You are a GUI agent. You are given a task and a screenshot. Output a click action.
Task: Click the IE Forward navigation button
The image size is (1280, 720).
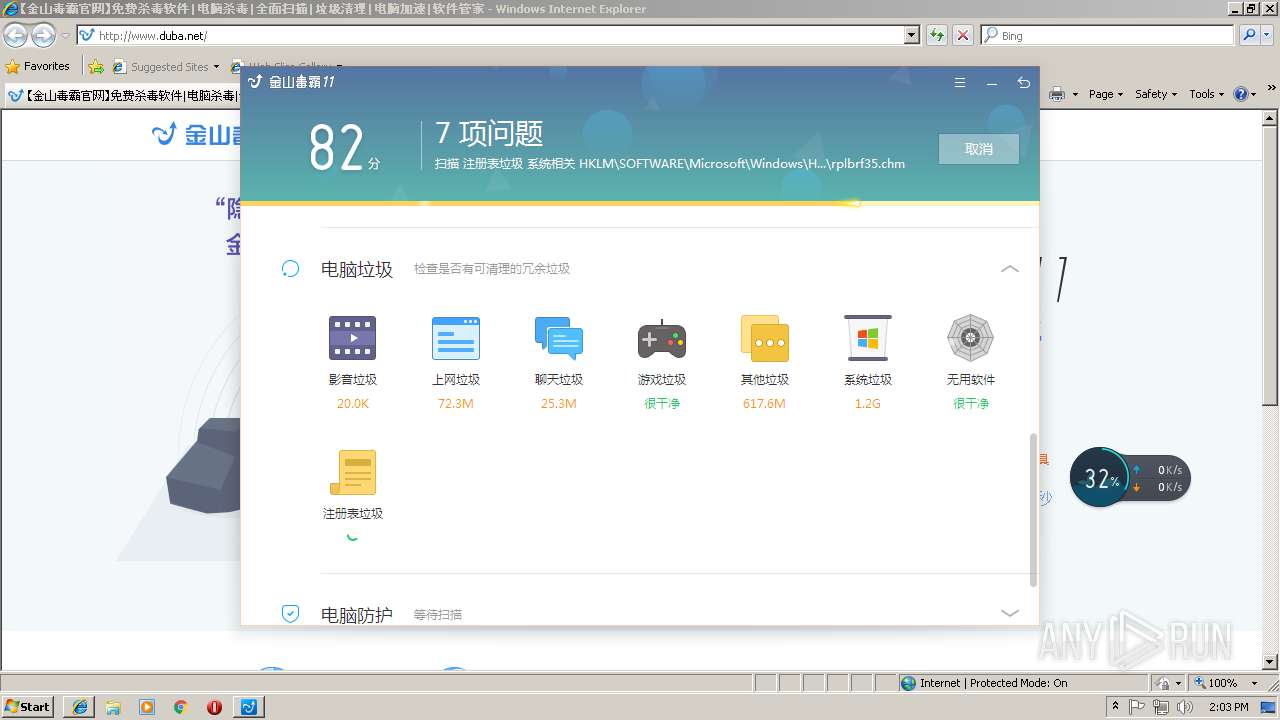[x=43, y=36]
